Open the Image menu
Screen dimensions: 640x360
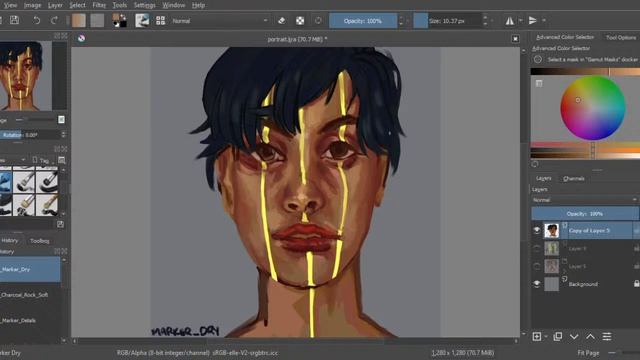(33, 5)
